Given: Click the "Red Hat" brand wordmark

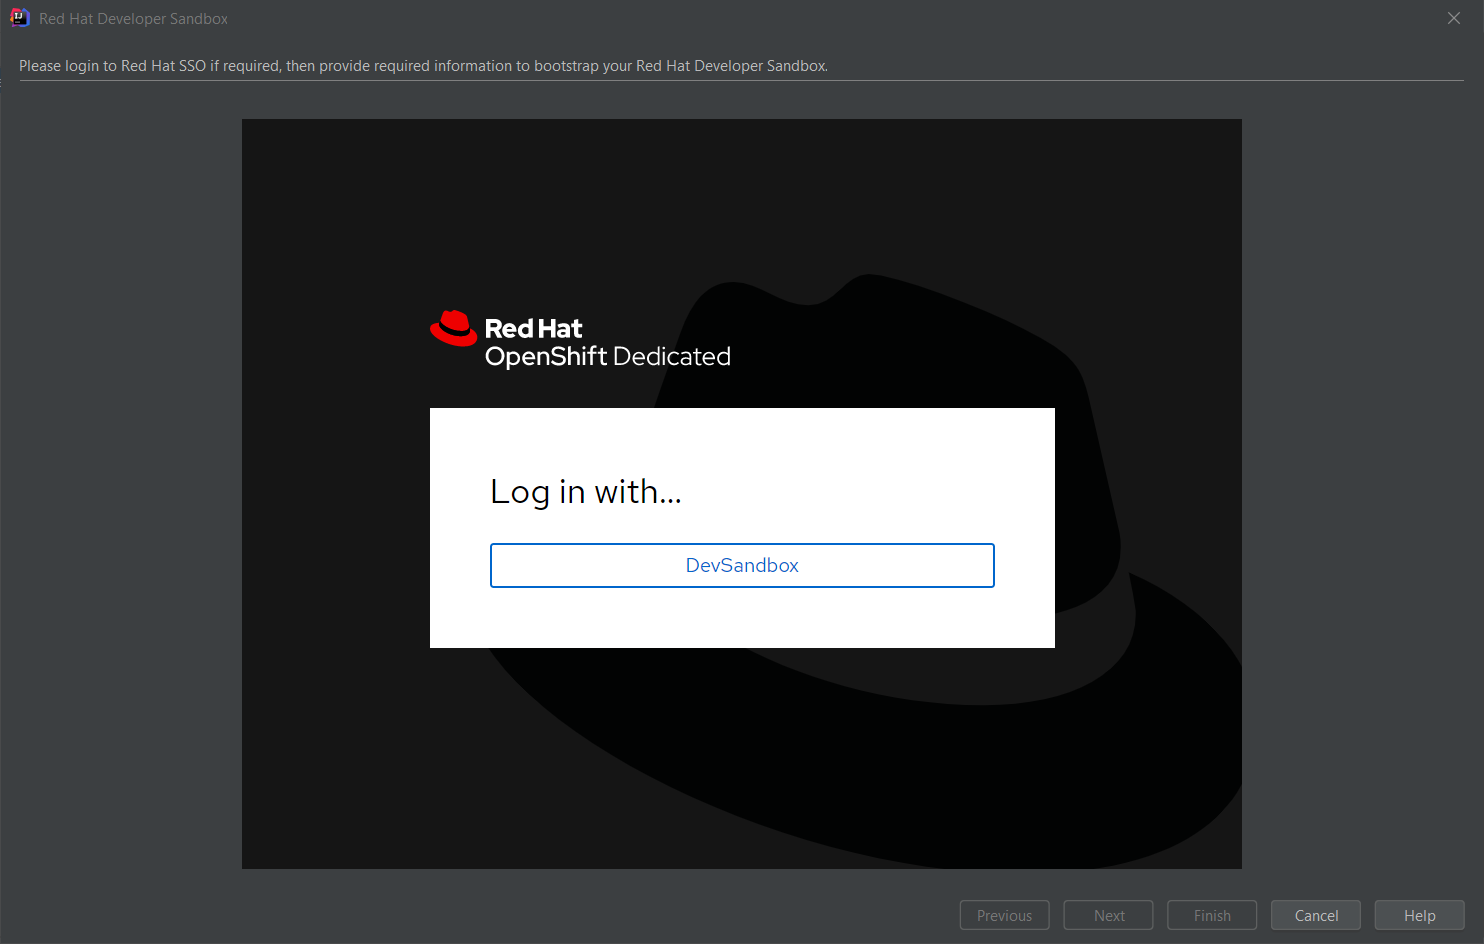Looking at the screenshot, I should click(x=533, y=328).
